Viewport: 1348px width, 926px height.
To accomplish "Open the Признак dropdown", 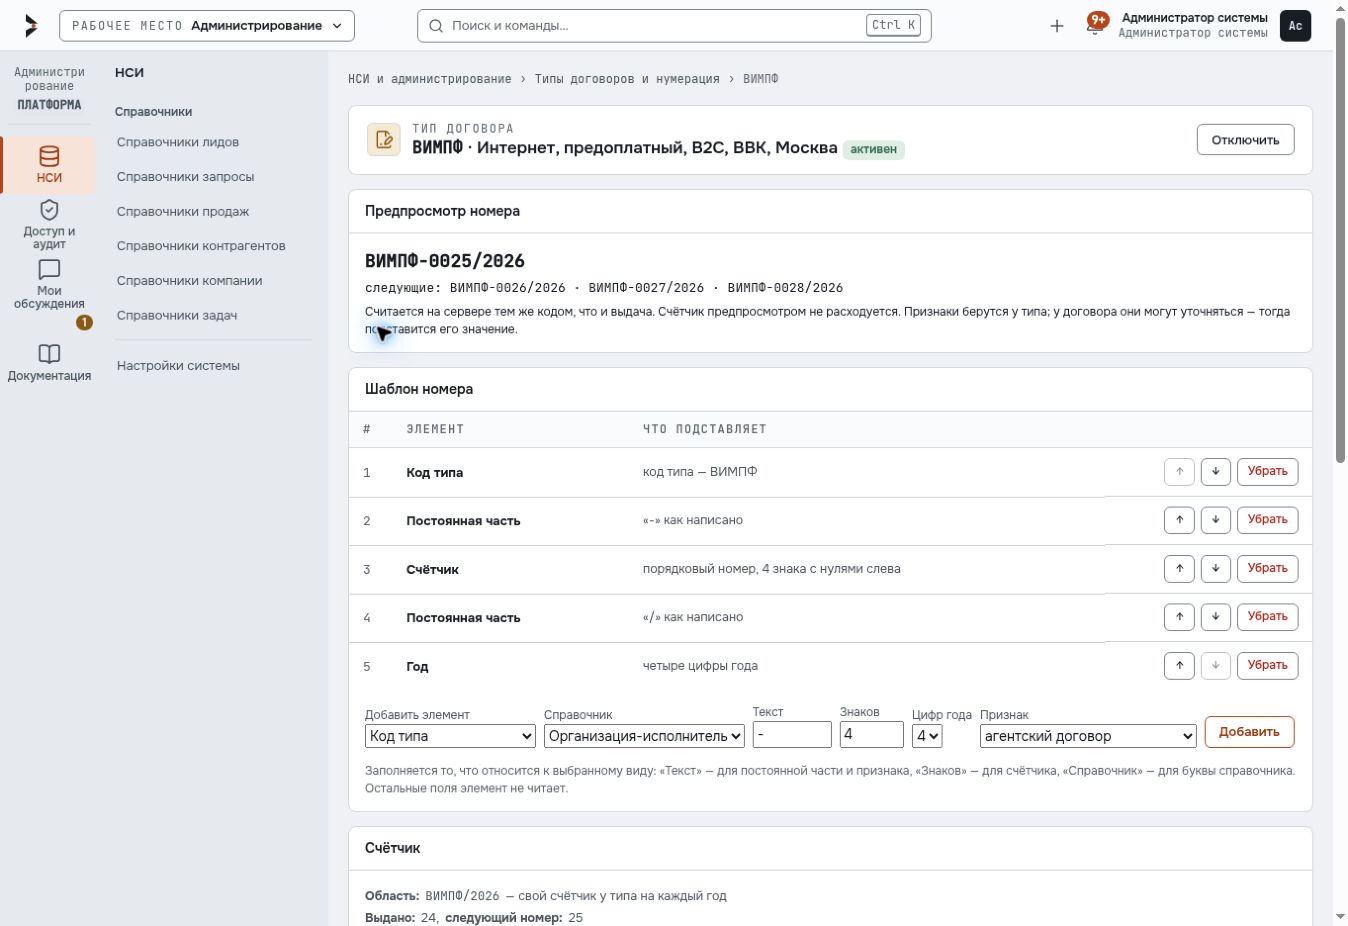I will tap(1088, 736).
